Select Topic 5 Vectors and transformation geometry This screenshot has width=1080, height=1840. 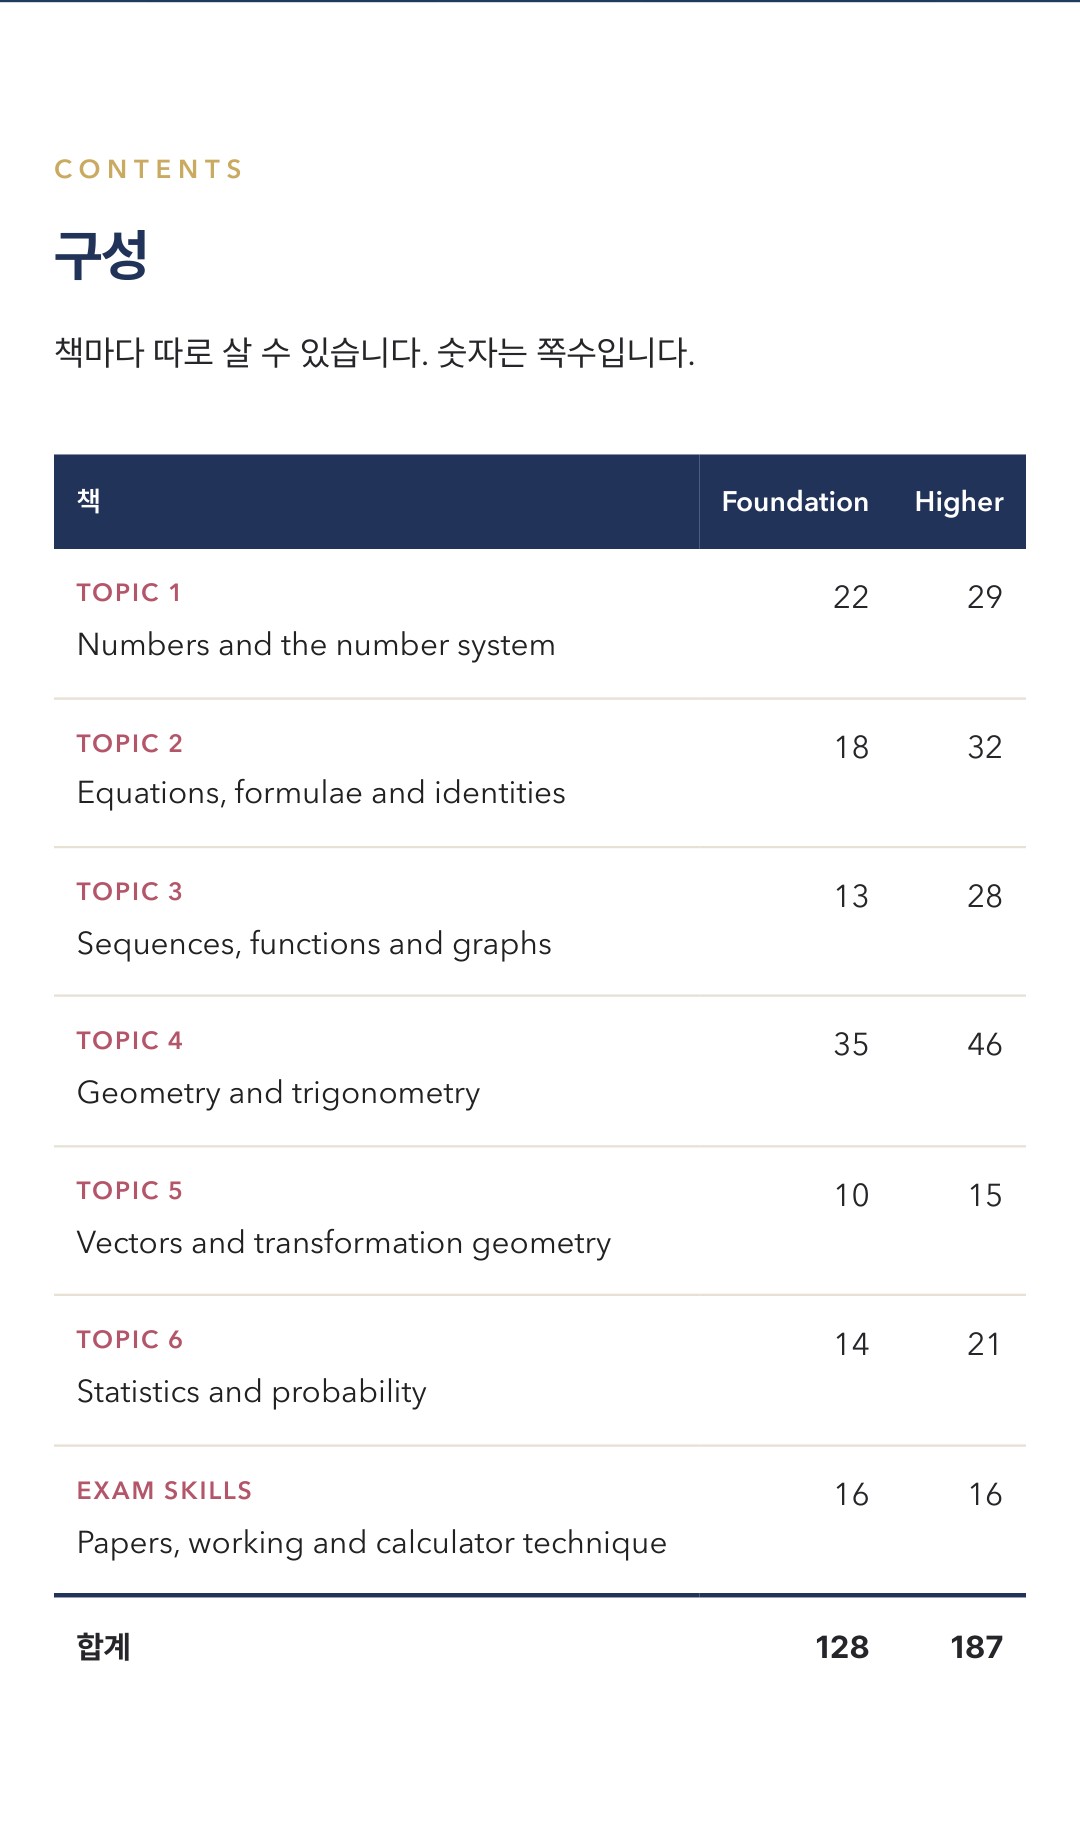click(x=540, y=1221)
